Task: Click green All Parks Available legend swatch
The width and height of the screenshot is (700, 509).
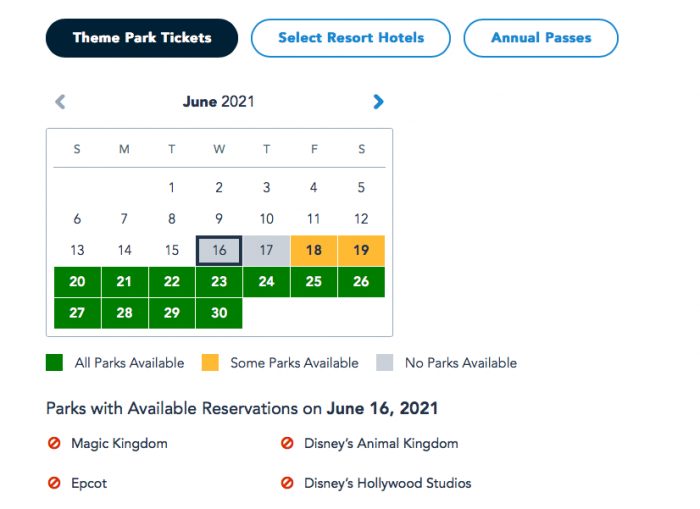Action: [55, 363]
